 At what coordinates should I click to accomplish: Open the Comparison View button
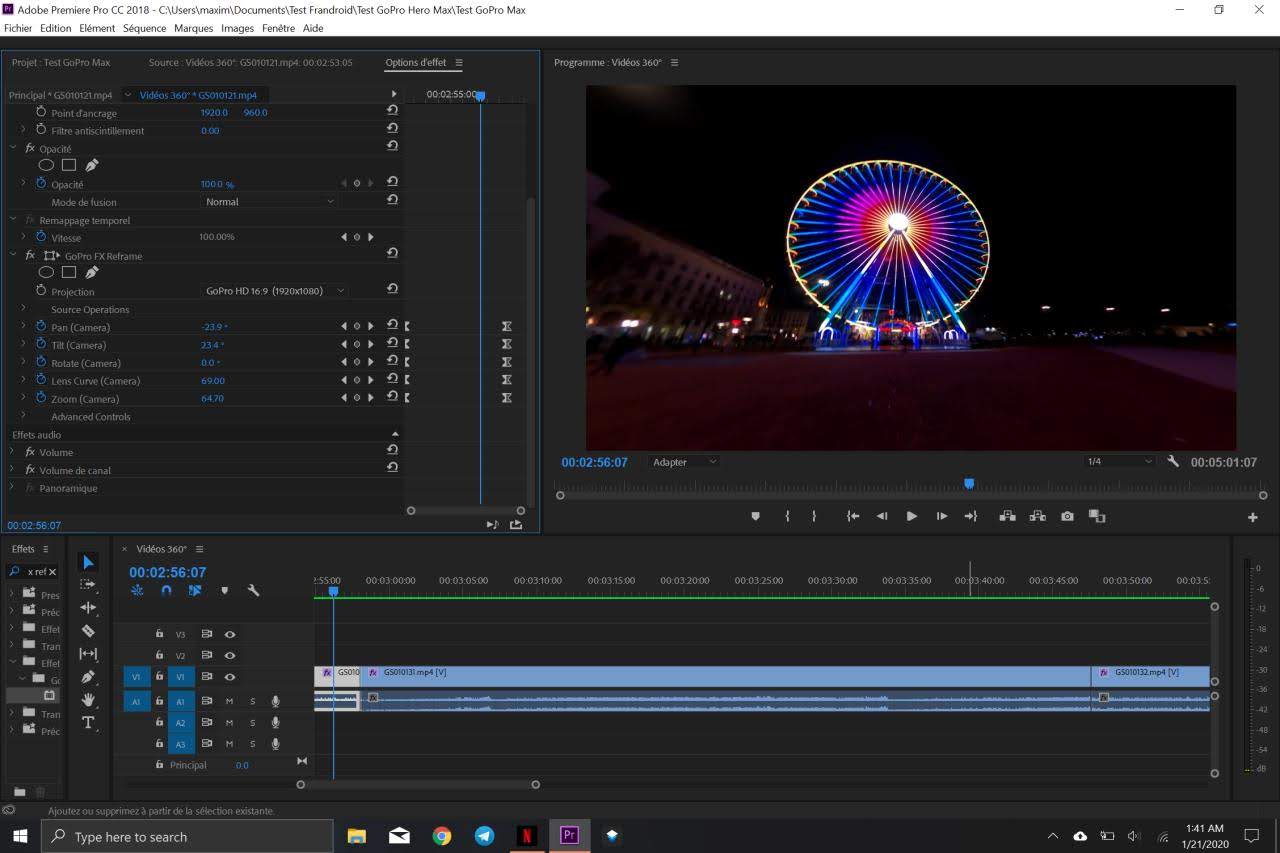1097,516
